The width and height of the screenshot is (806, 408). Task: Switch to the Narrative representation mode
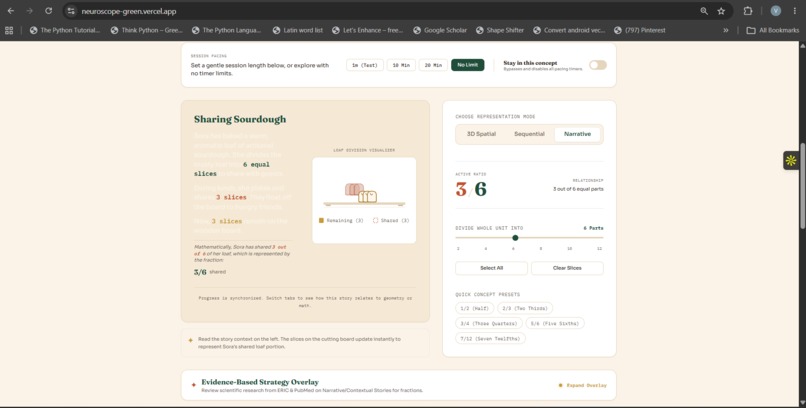(577, 134)
